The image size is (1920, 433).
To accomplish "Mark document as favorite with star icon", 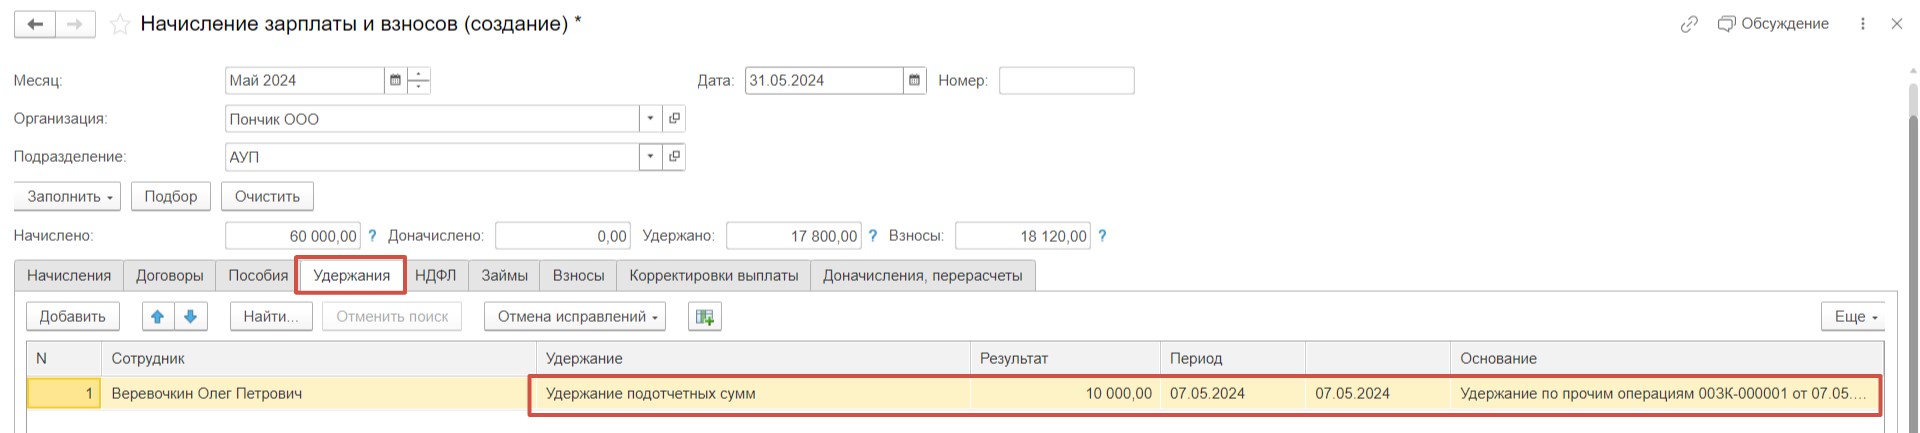I will (x=120, y=24).
